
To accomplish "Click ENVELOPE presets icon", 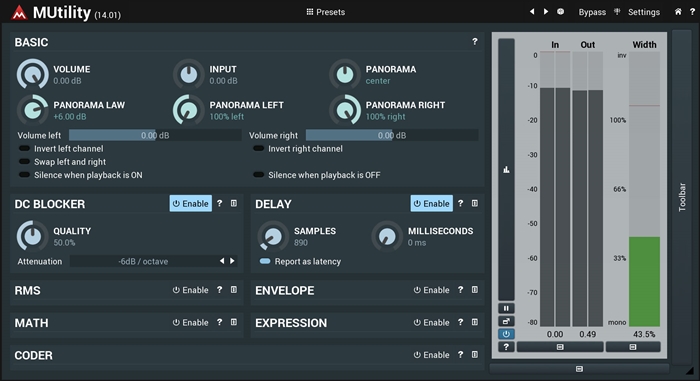I will [475, 289].
